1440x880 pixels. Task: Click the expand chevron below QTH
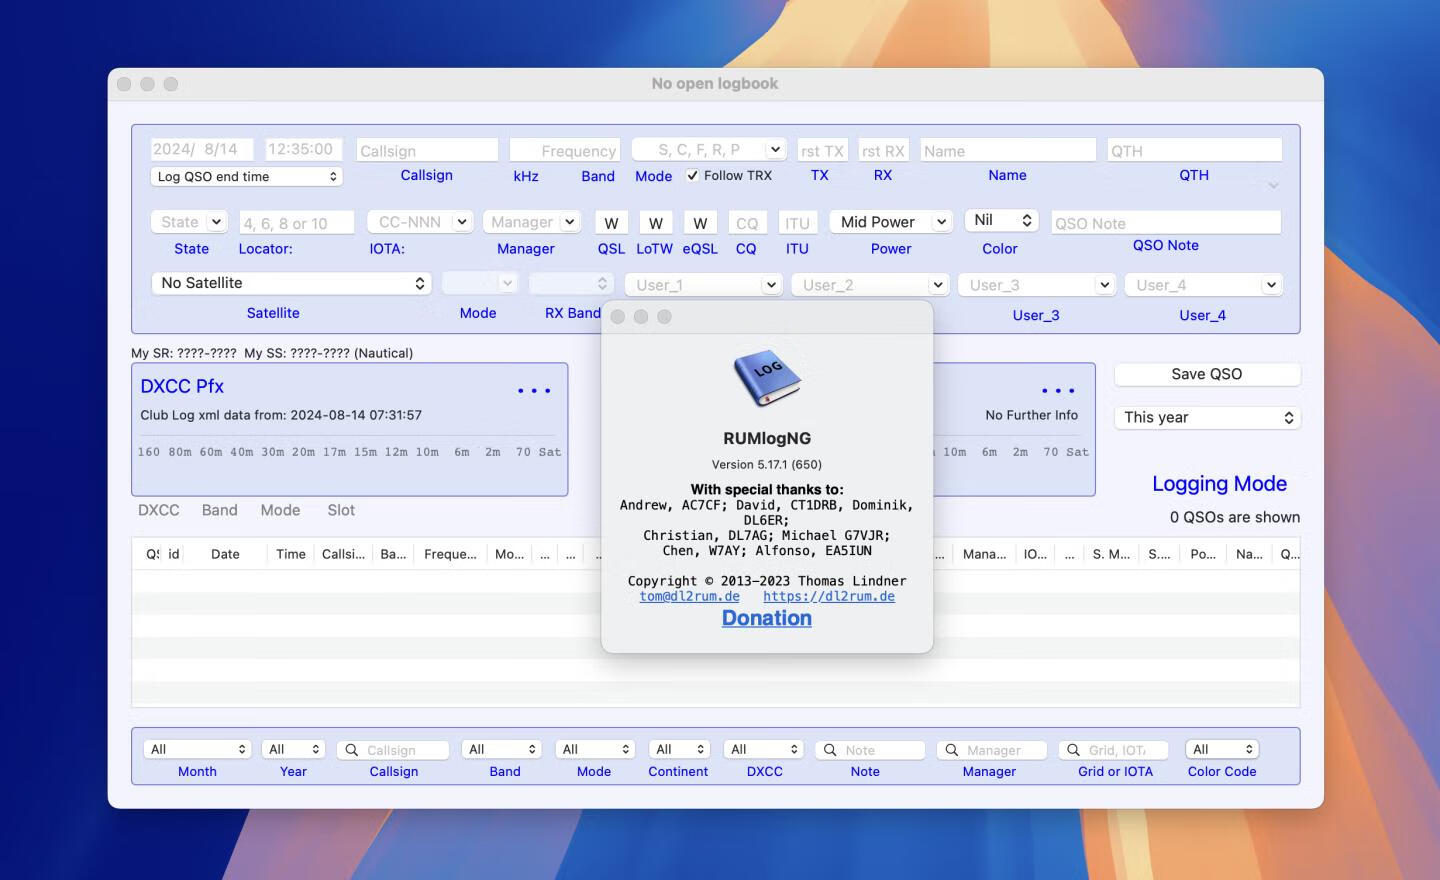coord(1273,185)
